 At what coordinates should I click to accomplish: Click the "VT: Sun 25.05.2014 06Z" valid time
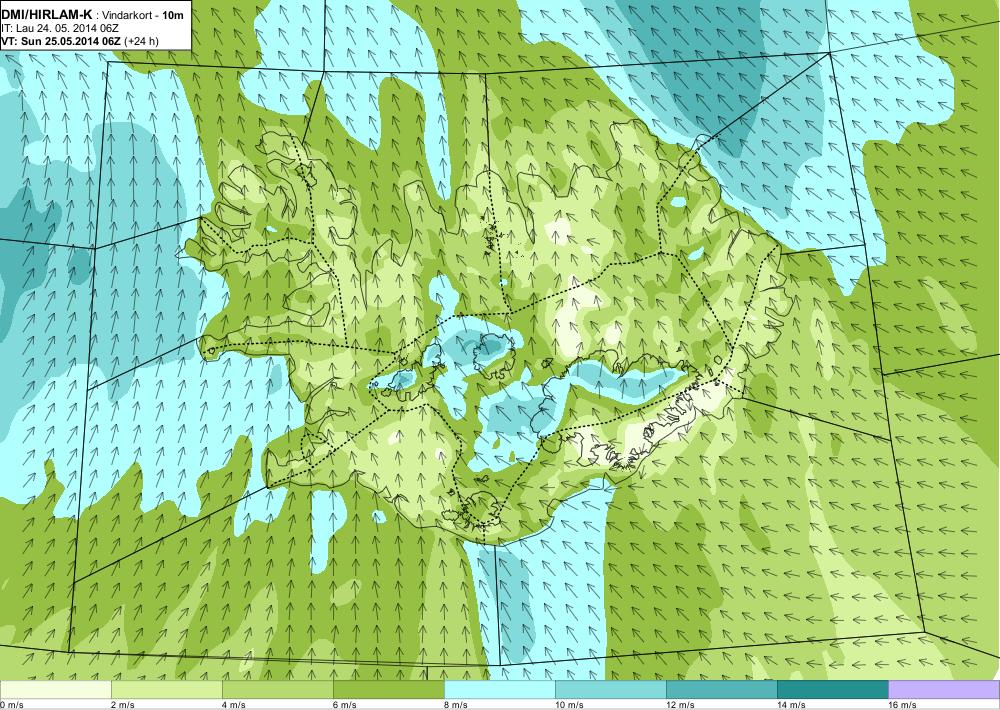62,41
